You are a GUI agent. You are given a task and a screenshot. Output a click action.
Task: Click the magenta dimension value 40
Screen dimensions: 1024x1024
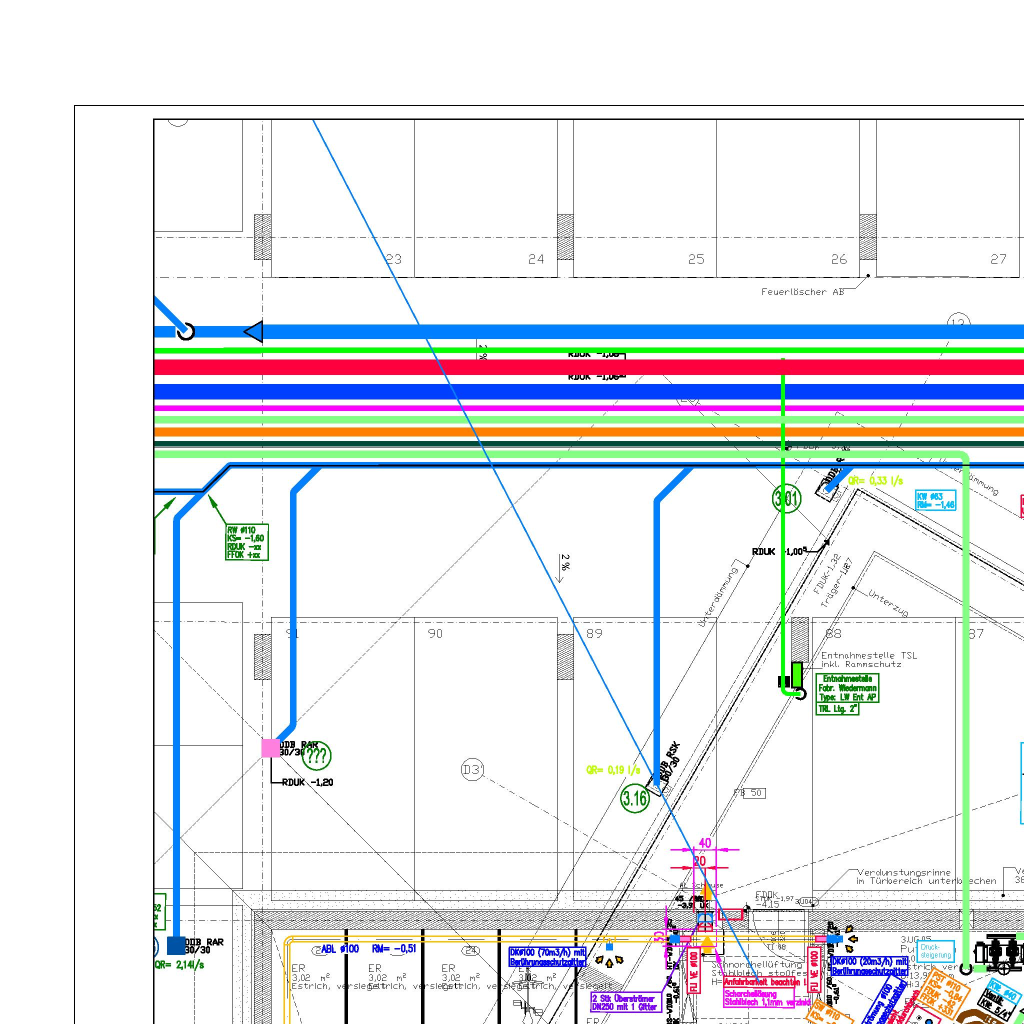(x=704, y=843)
